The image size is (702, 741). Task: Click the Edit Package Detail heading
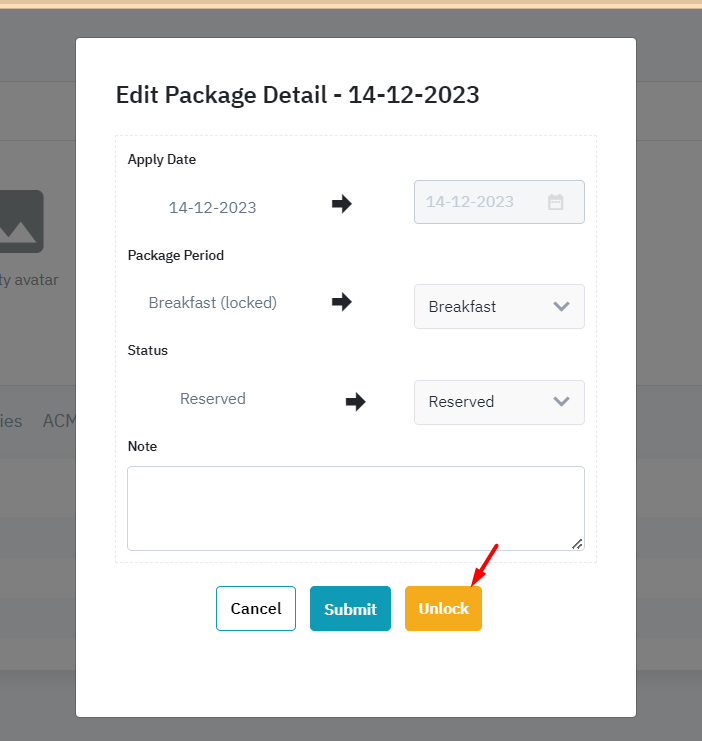click(x=297, y=95)
